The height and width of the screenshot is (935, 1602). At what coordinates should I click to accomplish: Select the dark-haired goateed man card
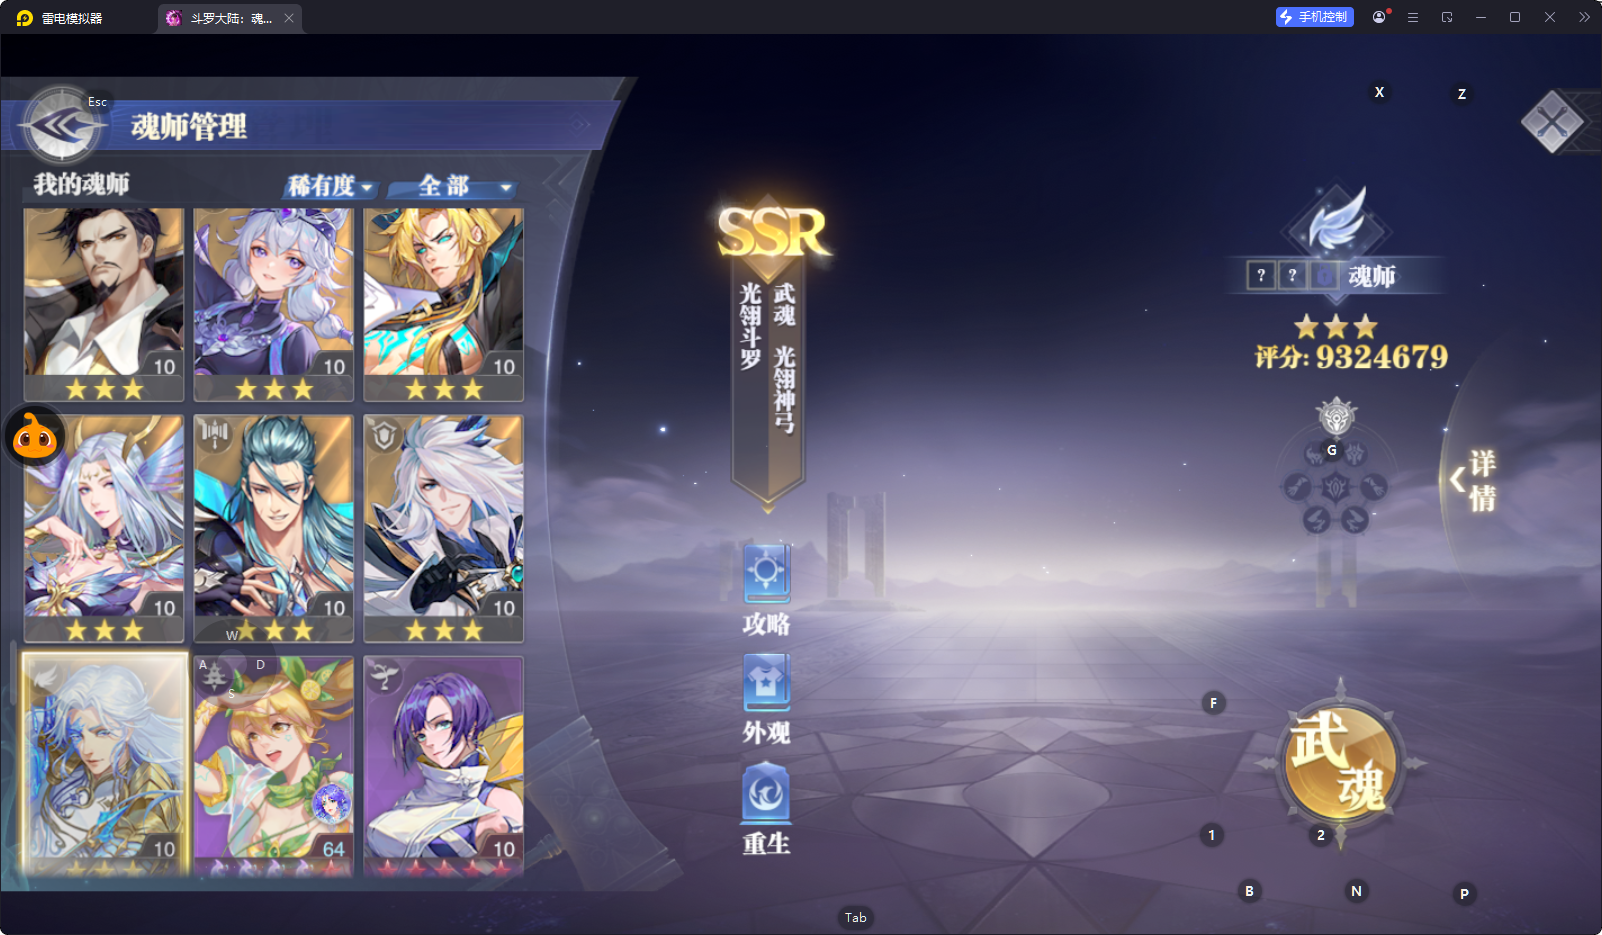[104, 305]
